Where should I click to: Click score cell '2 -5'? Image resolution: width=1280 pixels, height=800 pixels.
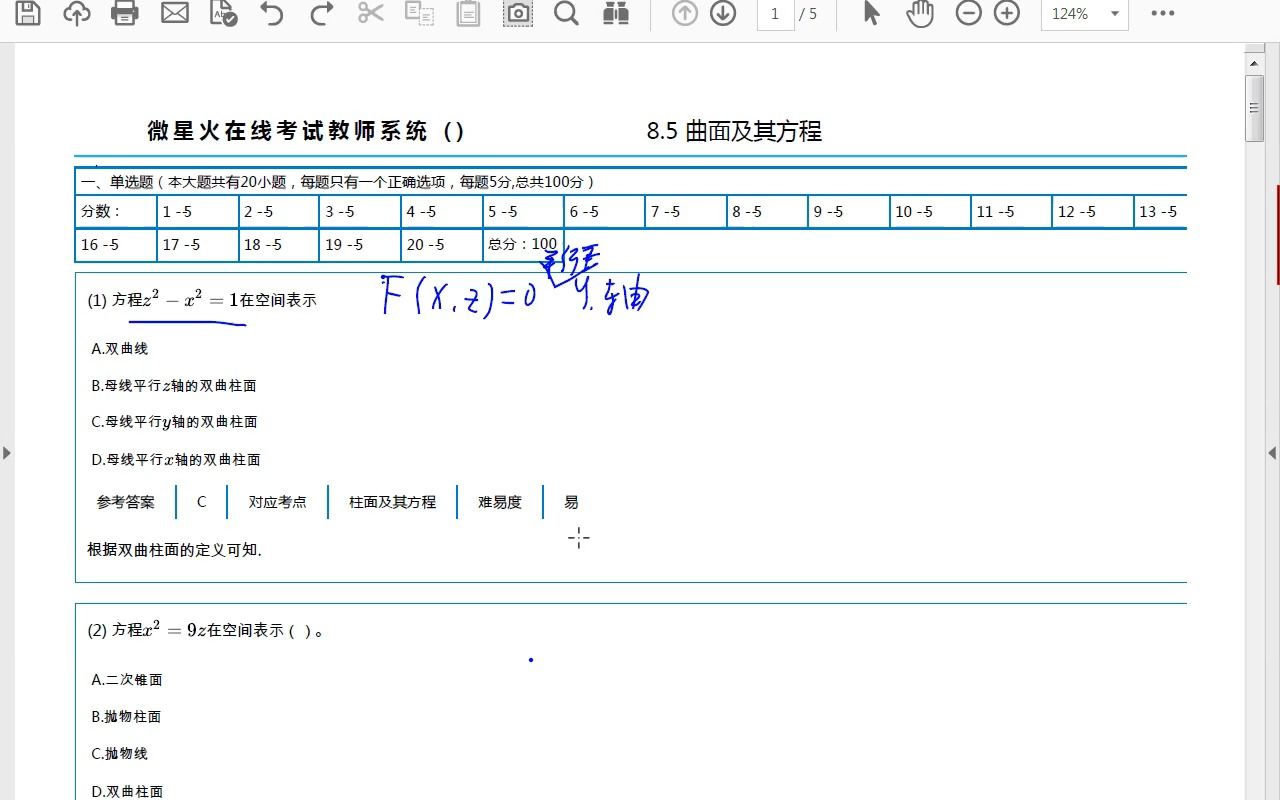(x=278, y=212)
